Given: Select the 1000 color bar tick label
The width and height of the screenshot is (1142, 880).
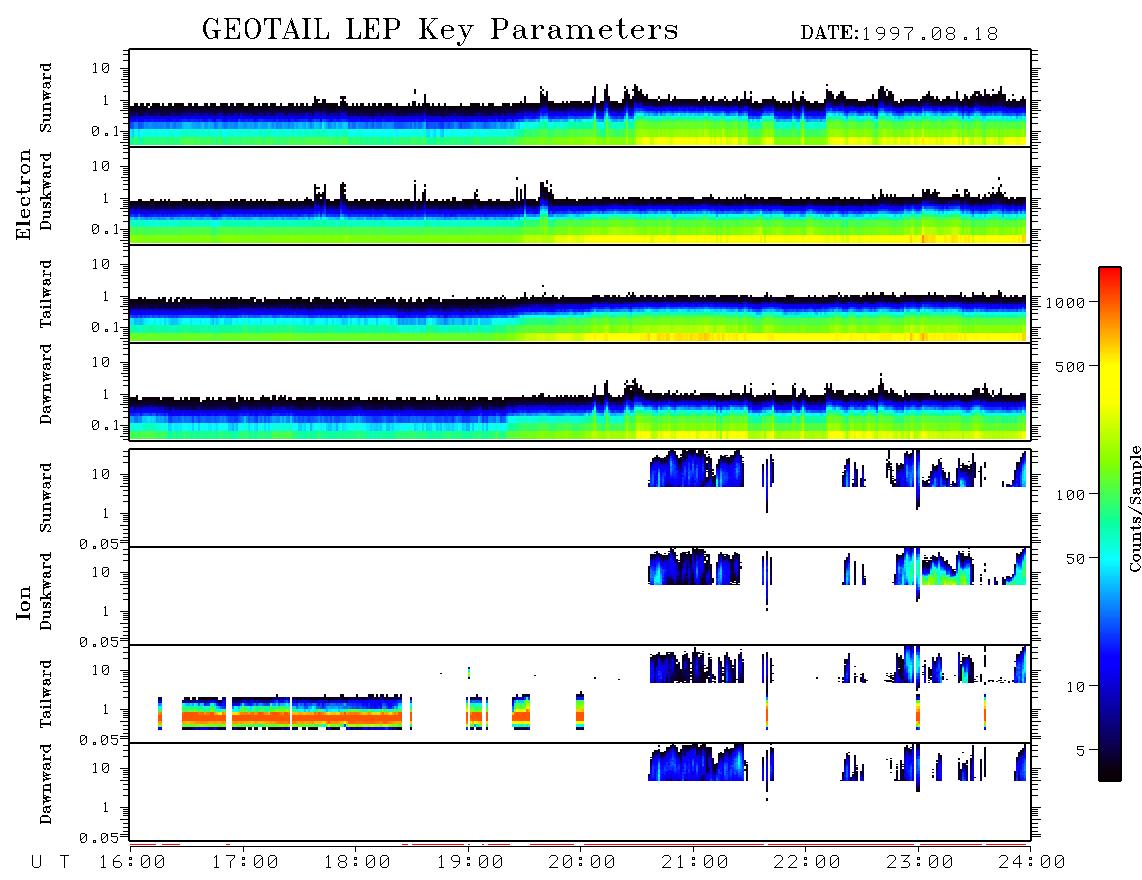Looking at the screenshot, I should pyautogui.click(x=1065, y=303).
